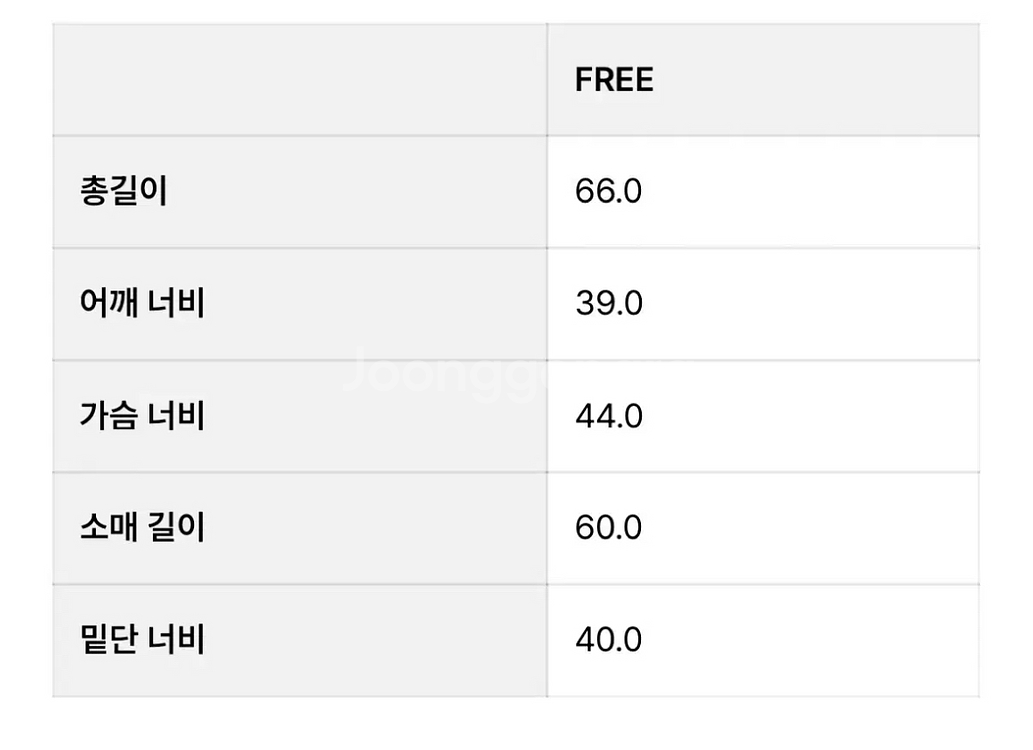
Task: Select the 소매 길이 row label
Action: coord(142,527)
